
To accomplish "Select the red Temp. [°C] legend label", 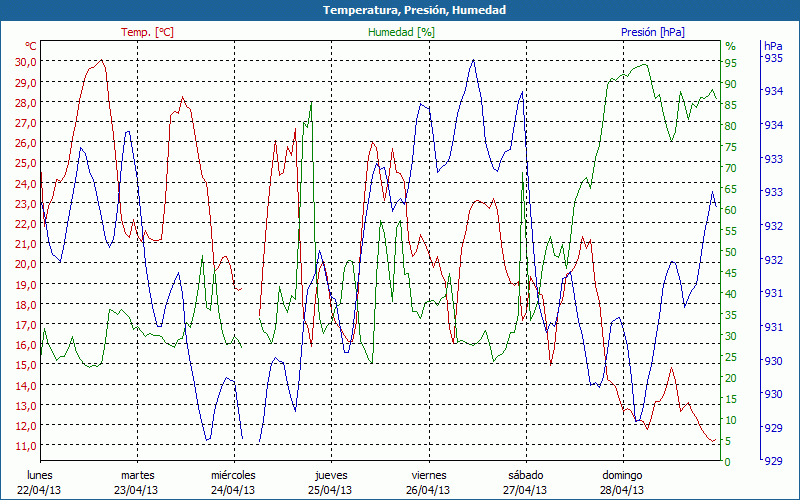I will [x=147, y=32].
